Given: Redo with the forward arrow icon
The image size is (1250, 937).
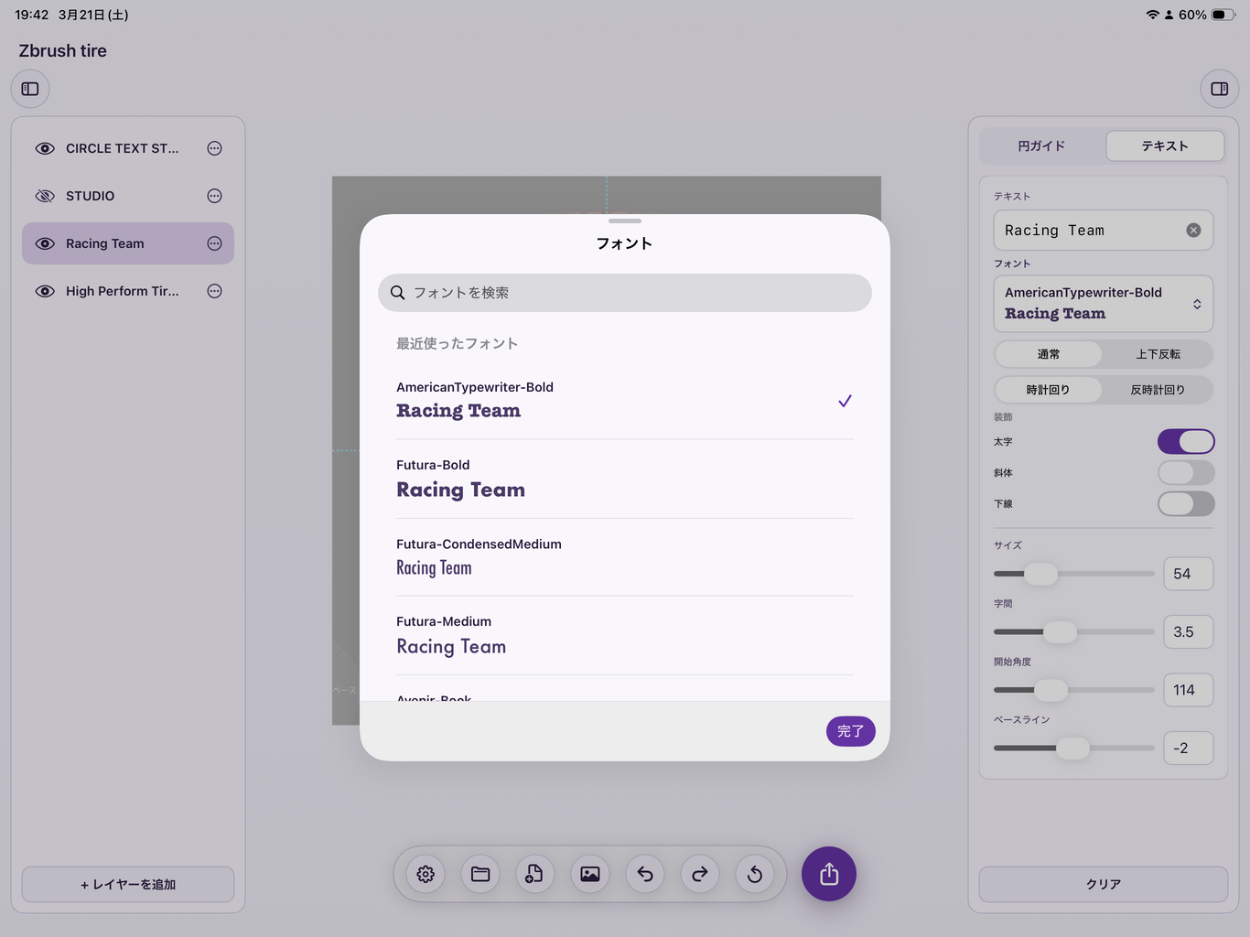Looking at the screenshot, I should (700, 874).
